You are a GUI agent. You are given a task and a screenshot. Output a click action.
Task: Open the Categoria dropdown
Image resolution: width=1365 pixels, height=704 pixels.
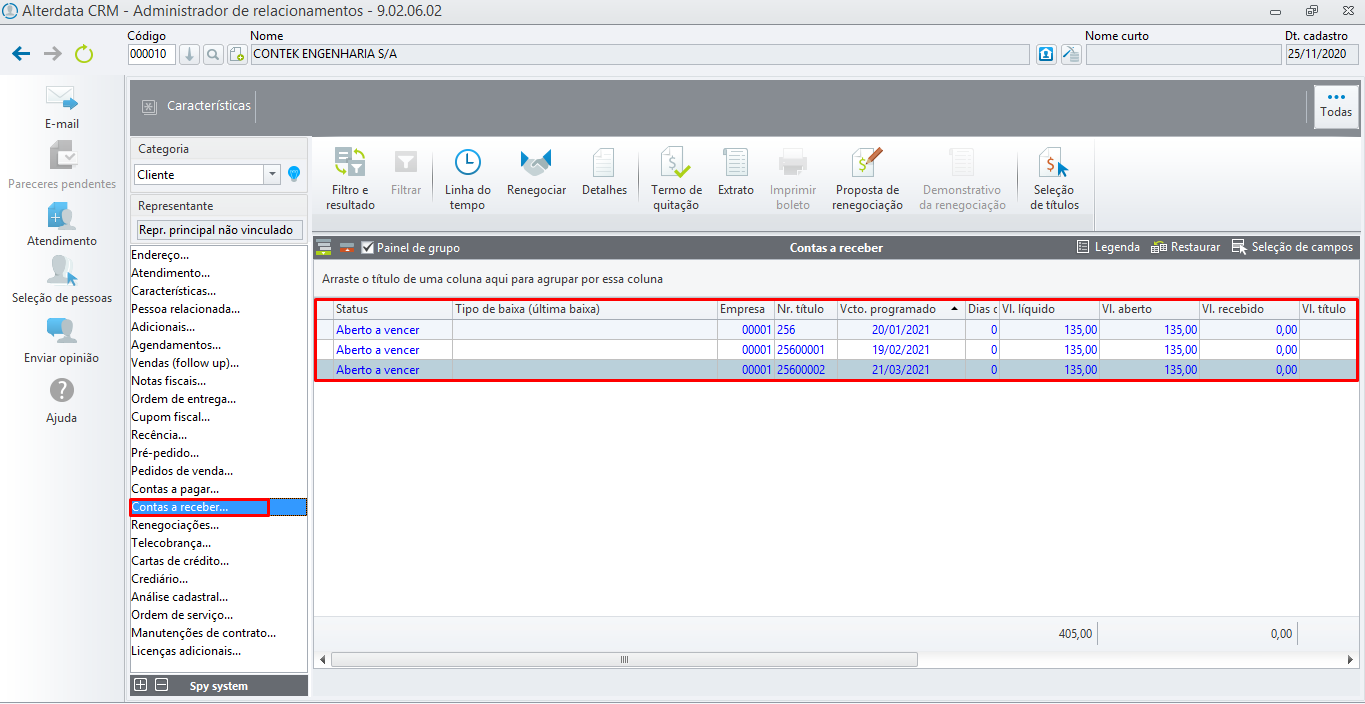[272, 174]
